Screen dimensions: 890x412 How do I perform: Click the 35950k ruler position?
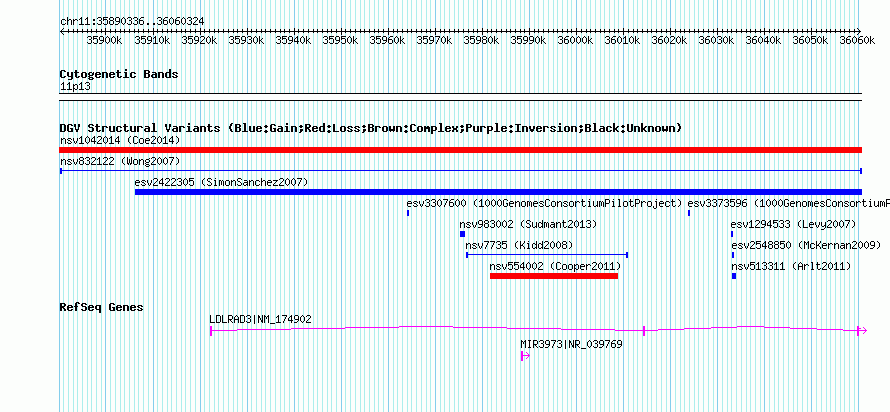pyautogui.click(x=339, y=40)
